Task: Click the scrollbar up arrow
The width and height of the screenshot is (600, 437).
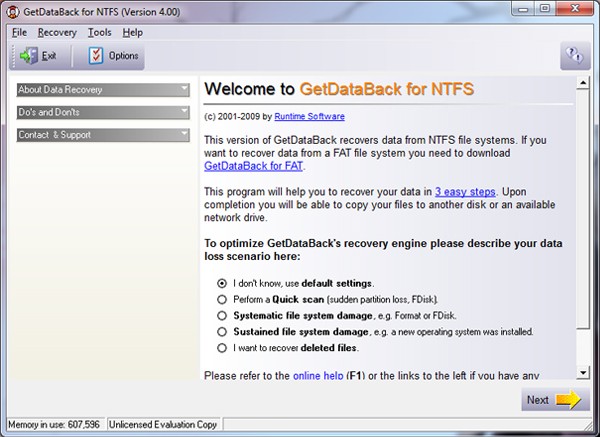Action: (x=582, y=83)
